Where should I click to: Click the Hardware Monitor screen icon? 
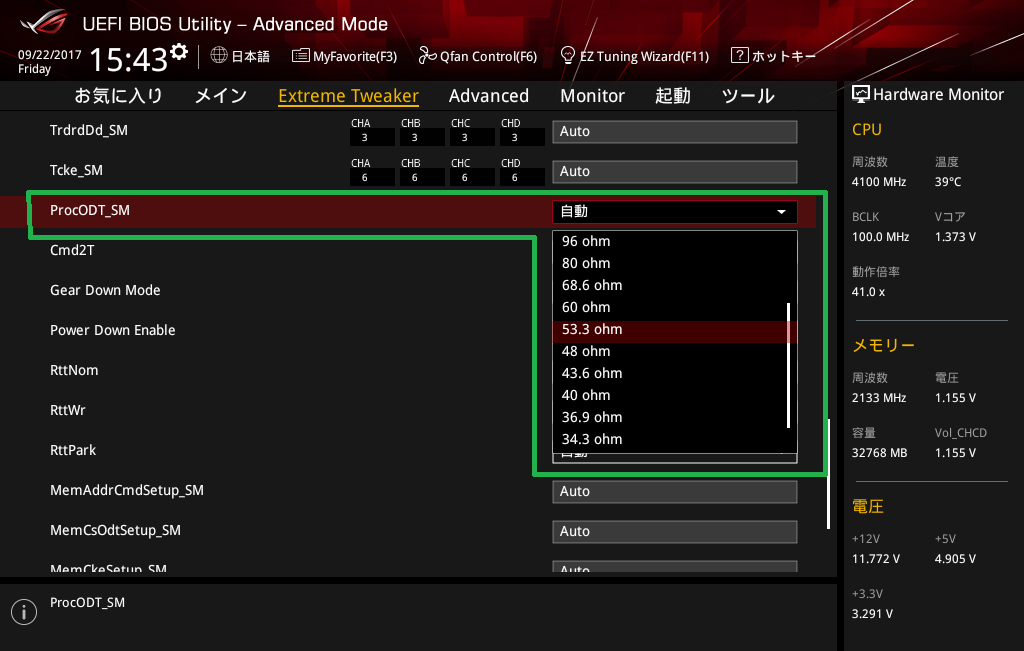[861, 95]
